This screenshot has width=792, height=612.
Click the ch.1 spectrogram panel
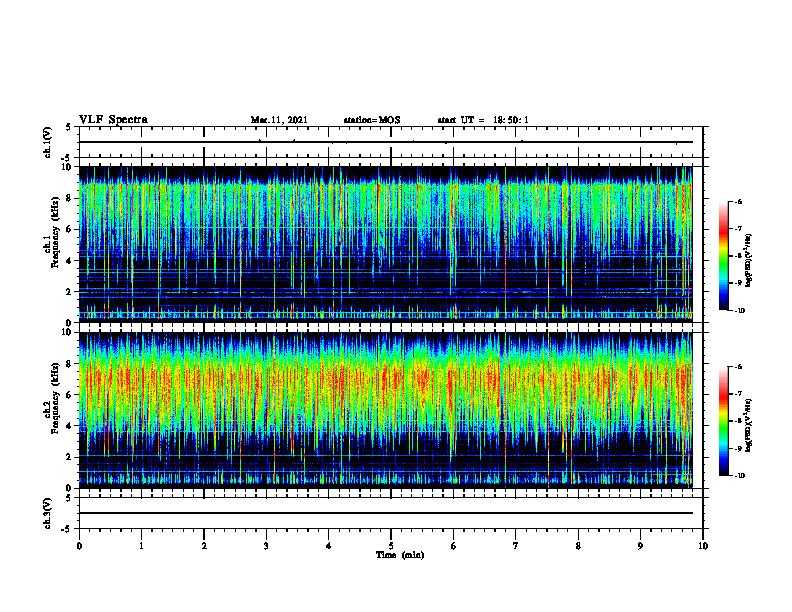(x=385, y=244)
